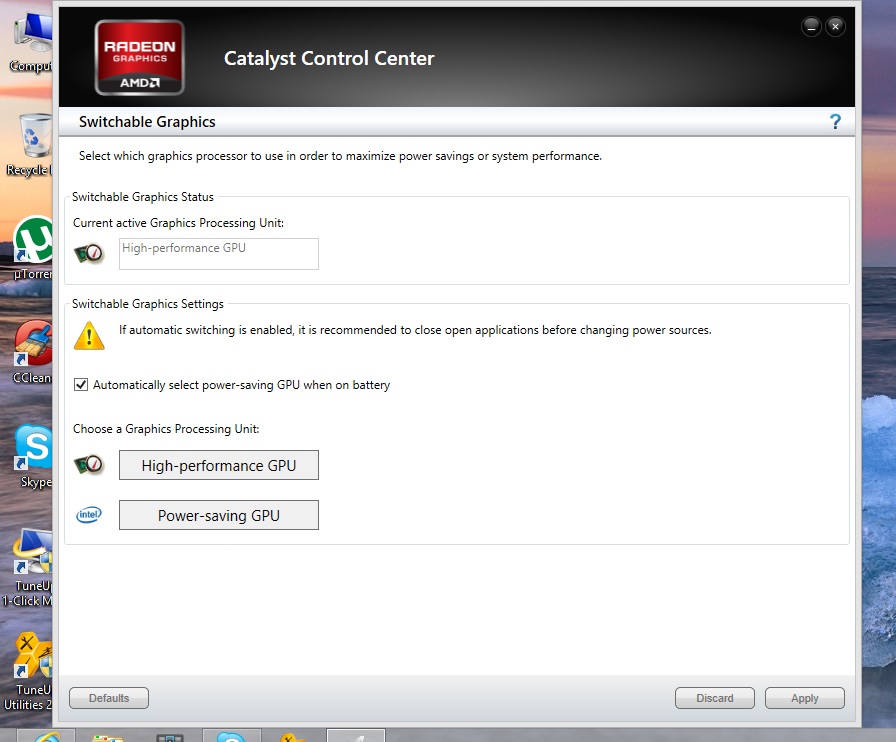Click the Defaults button
This screenshot has width=896, height=742.
[109, 698]
